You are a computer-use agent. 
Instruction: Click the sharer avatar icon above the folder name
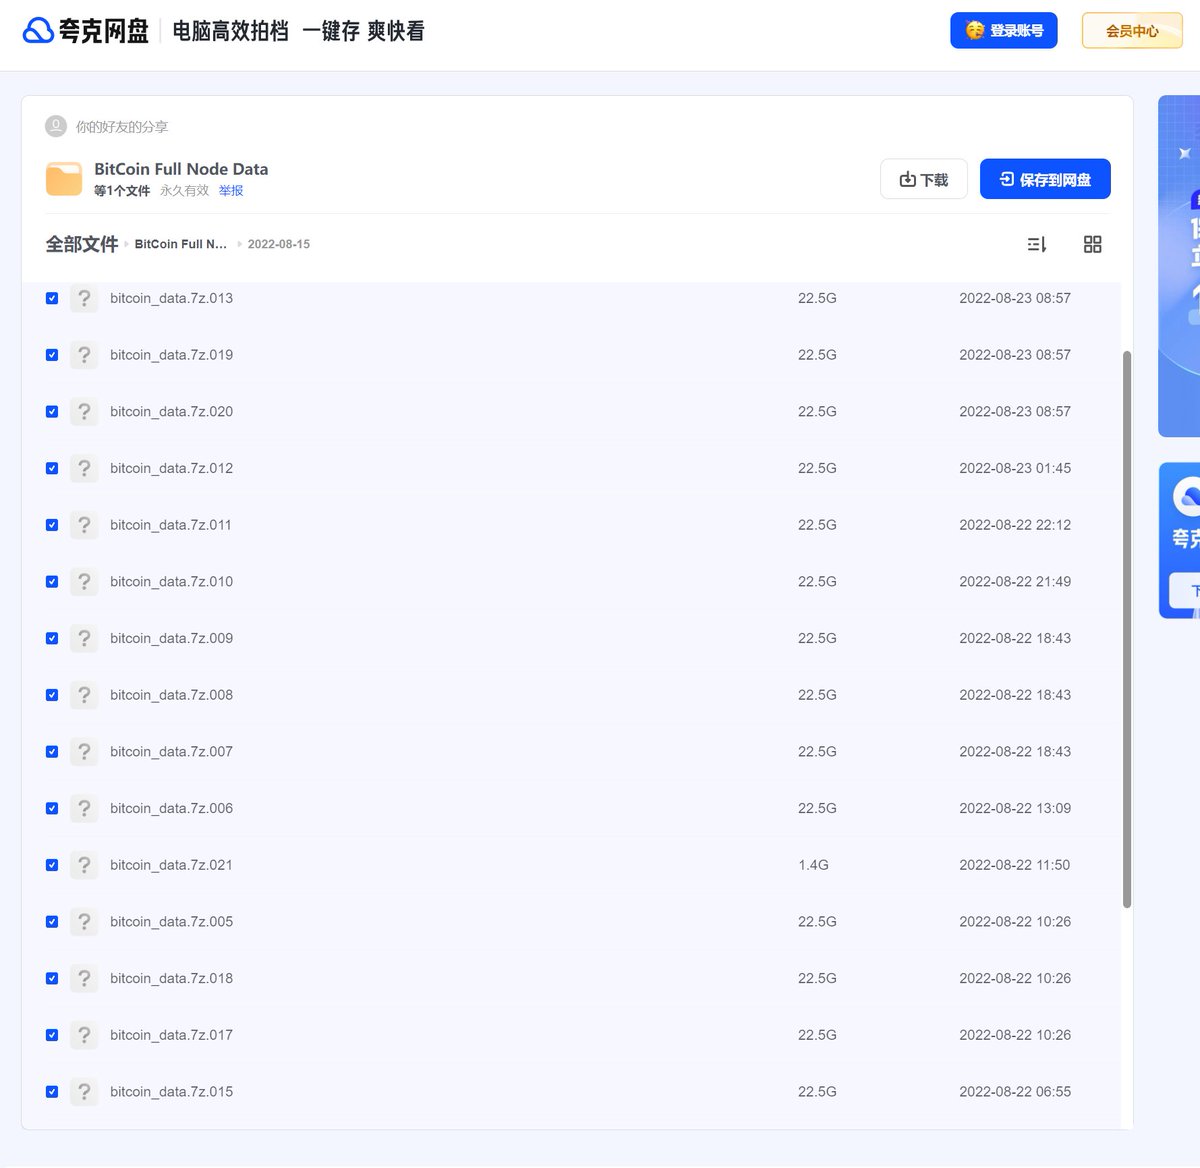coord(56,126)
